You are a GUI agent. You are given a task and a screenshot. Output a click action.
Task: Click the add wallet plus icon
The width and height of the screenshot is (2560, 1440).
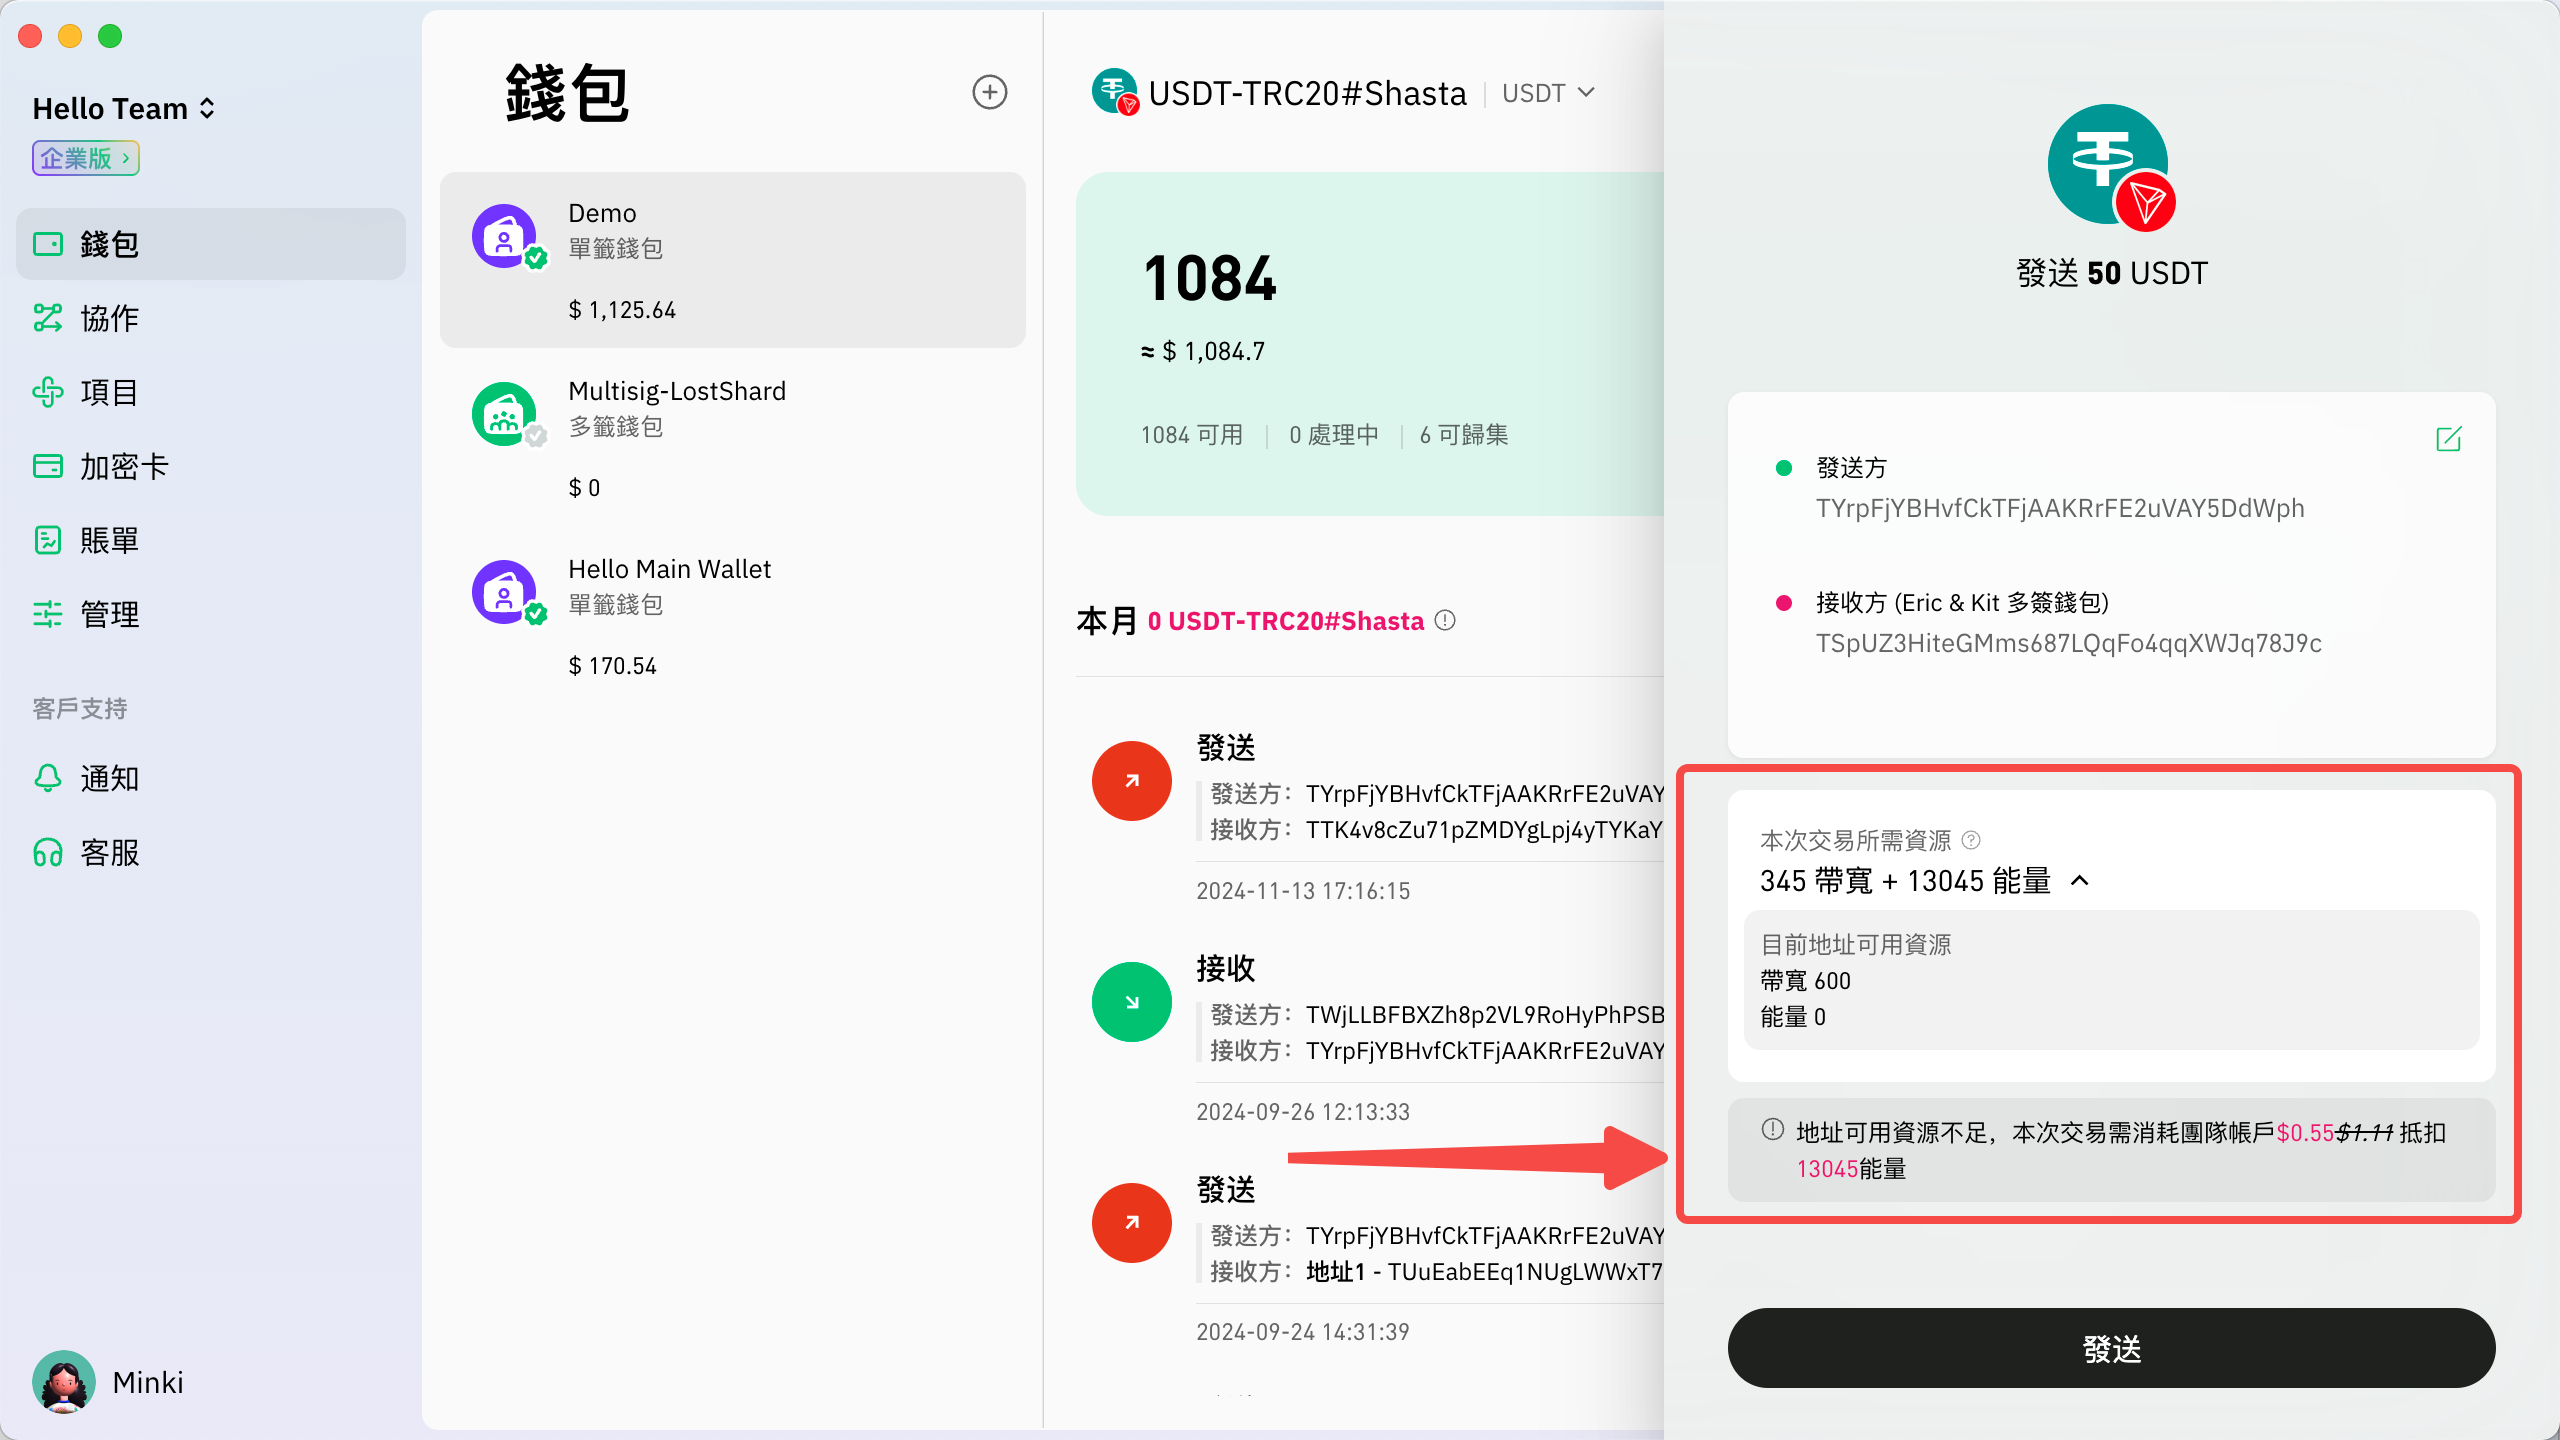[989, 92]
